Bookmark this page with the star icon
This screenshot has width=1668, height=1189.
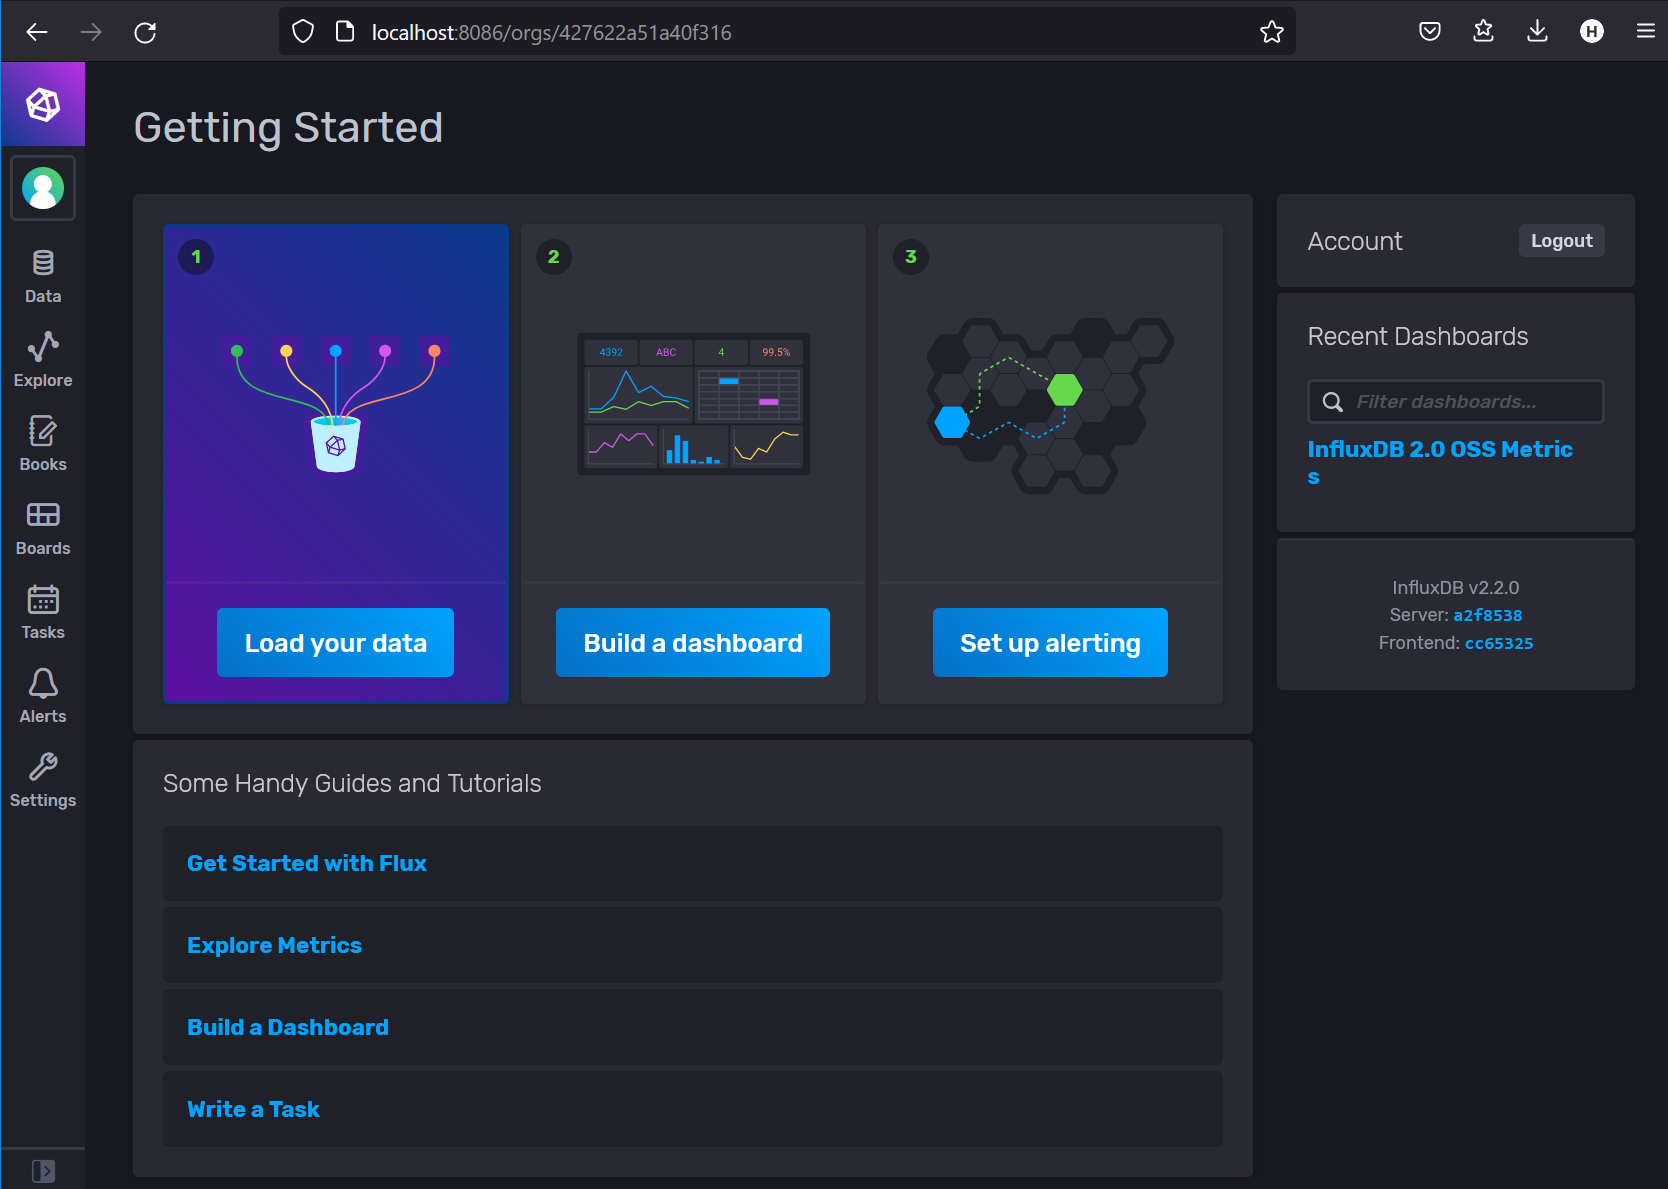1271,32
